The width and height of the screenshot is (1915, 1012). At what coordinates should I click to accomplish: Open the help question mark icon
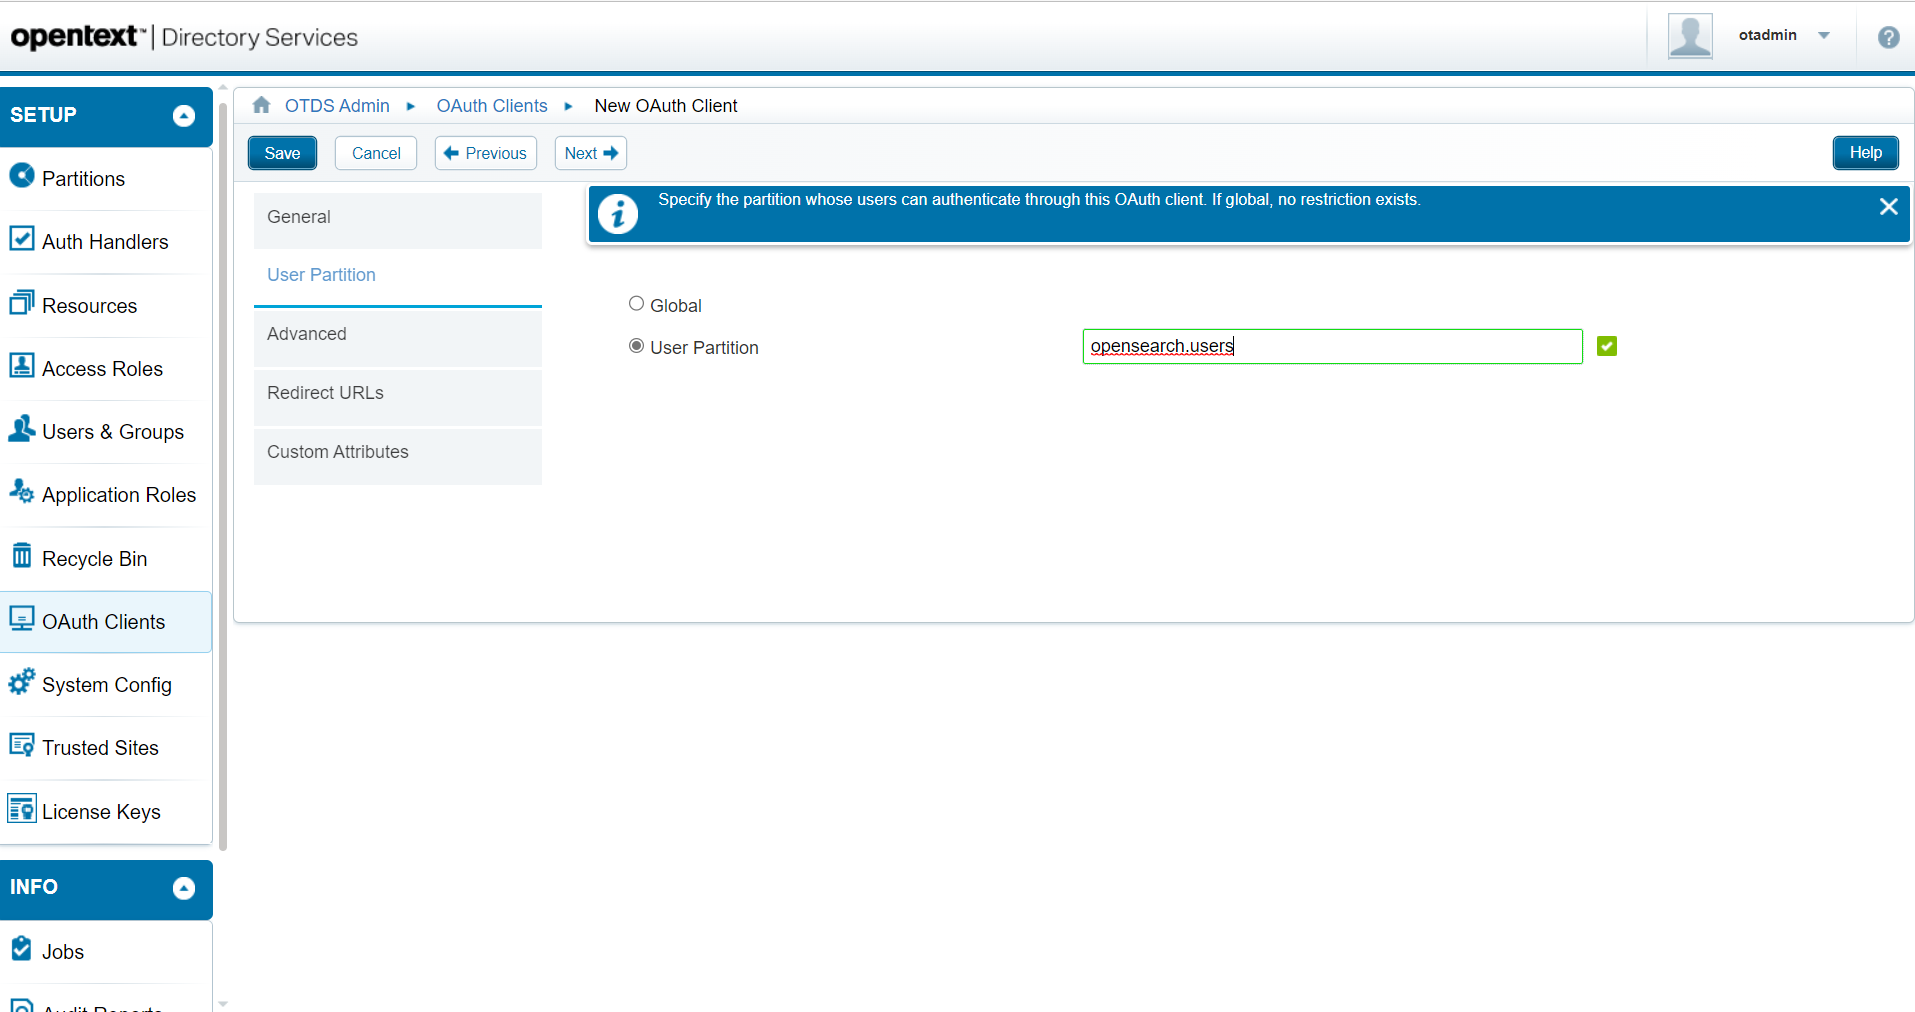[1888, 37]
